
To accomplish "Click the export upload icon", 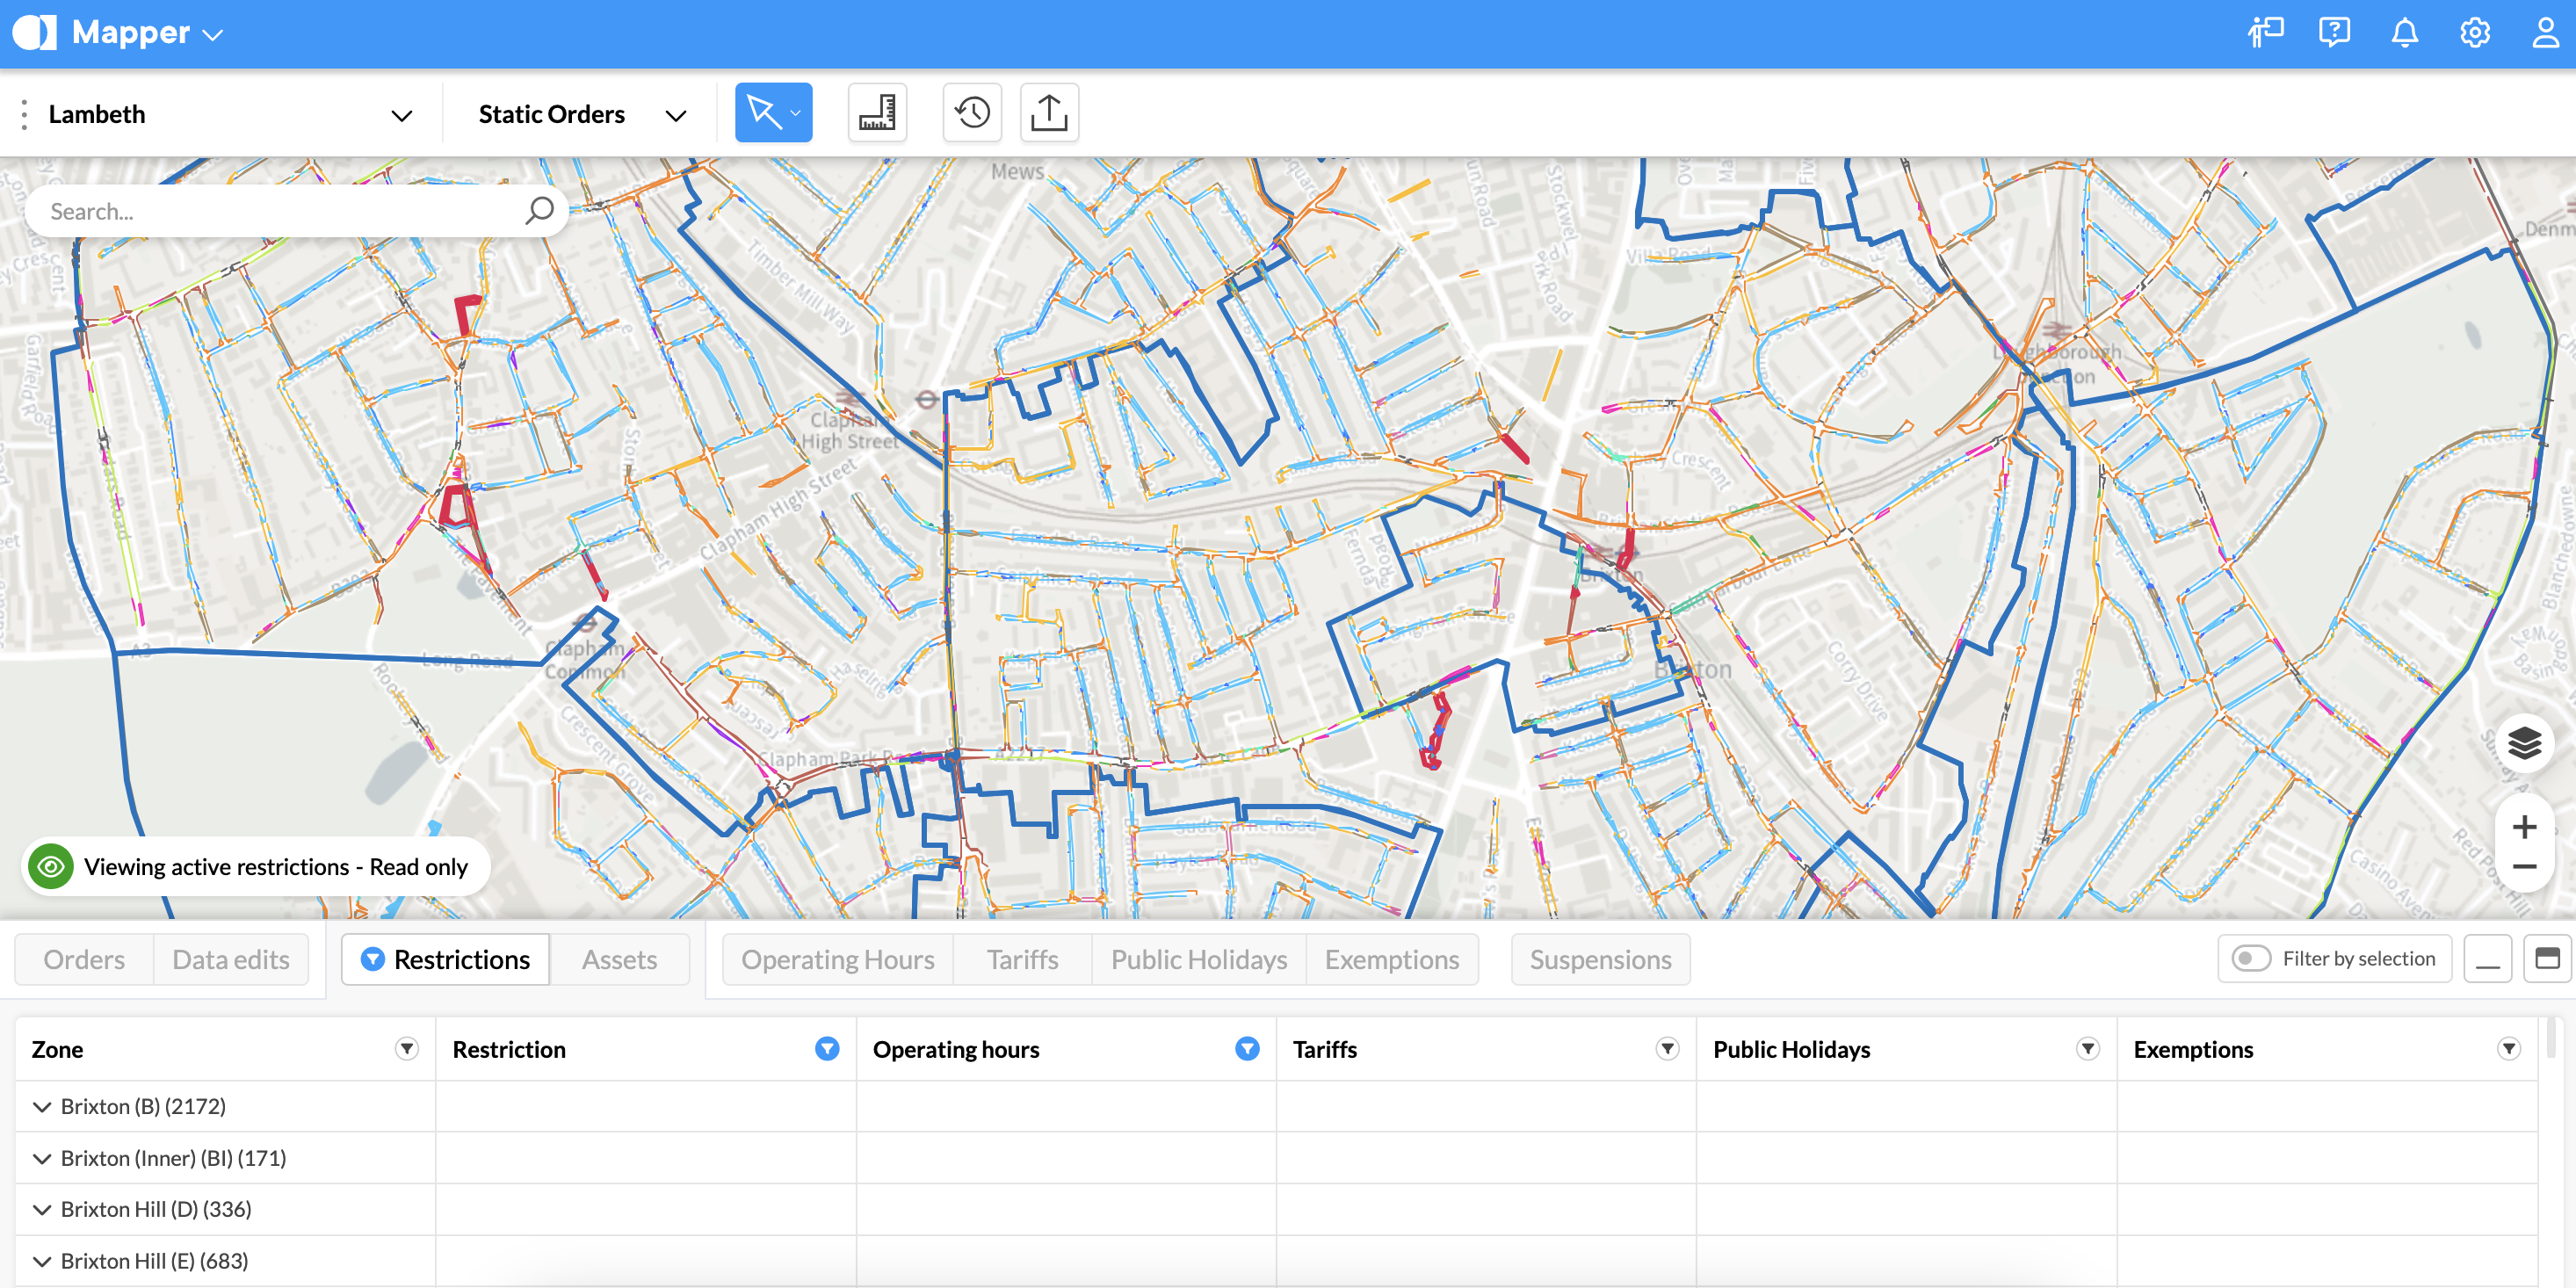I will tap(1048, 113).
